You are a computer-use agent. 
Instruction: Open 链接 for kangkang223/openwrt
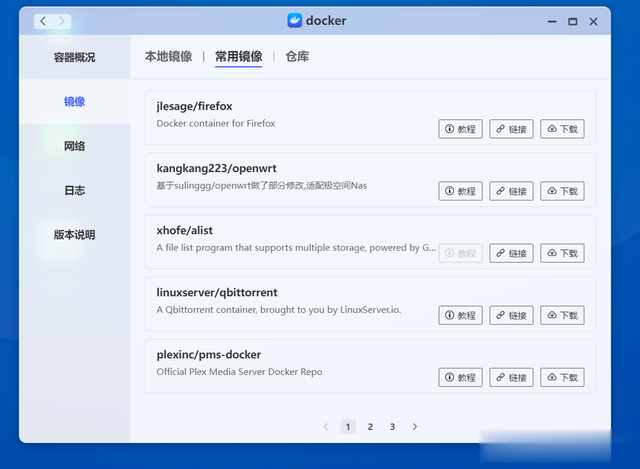pyautogui.click(x=511, y=191)
